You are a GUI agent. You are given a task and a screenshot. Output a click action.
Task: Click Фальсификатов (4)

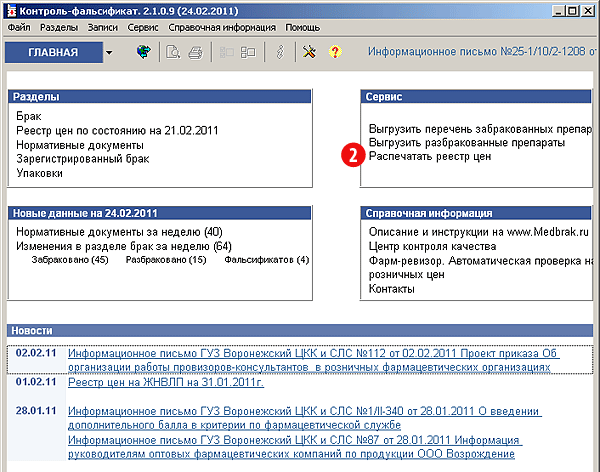click(267, 260)
